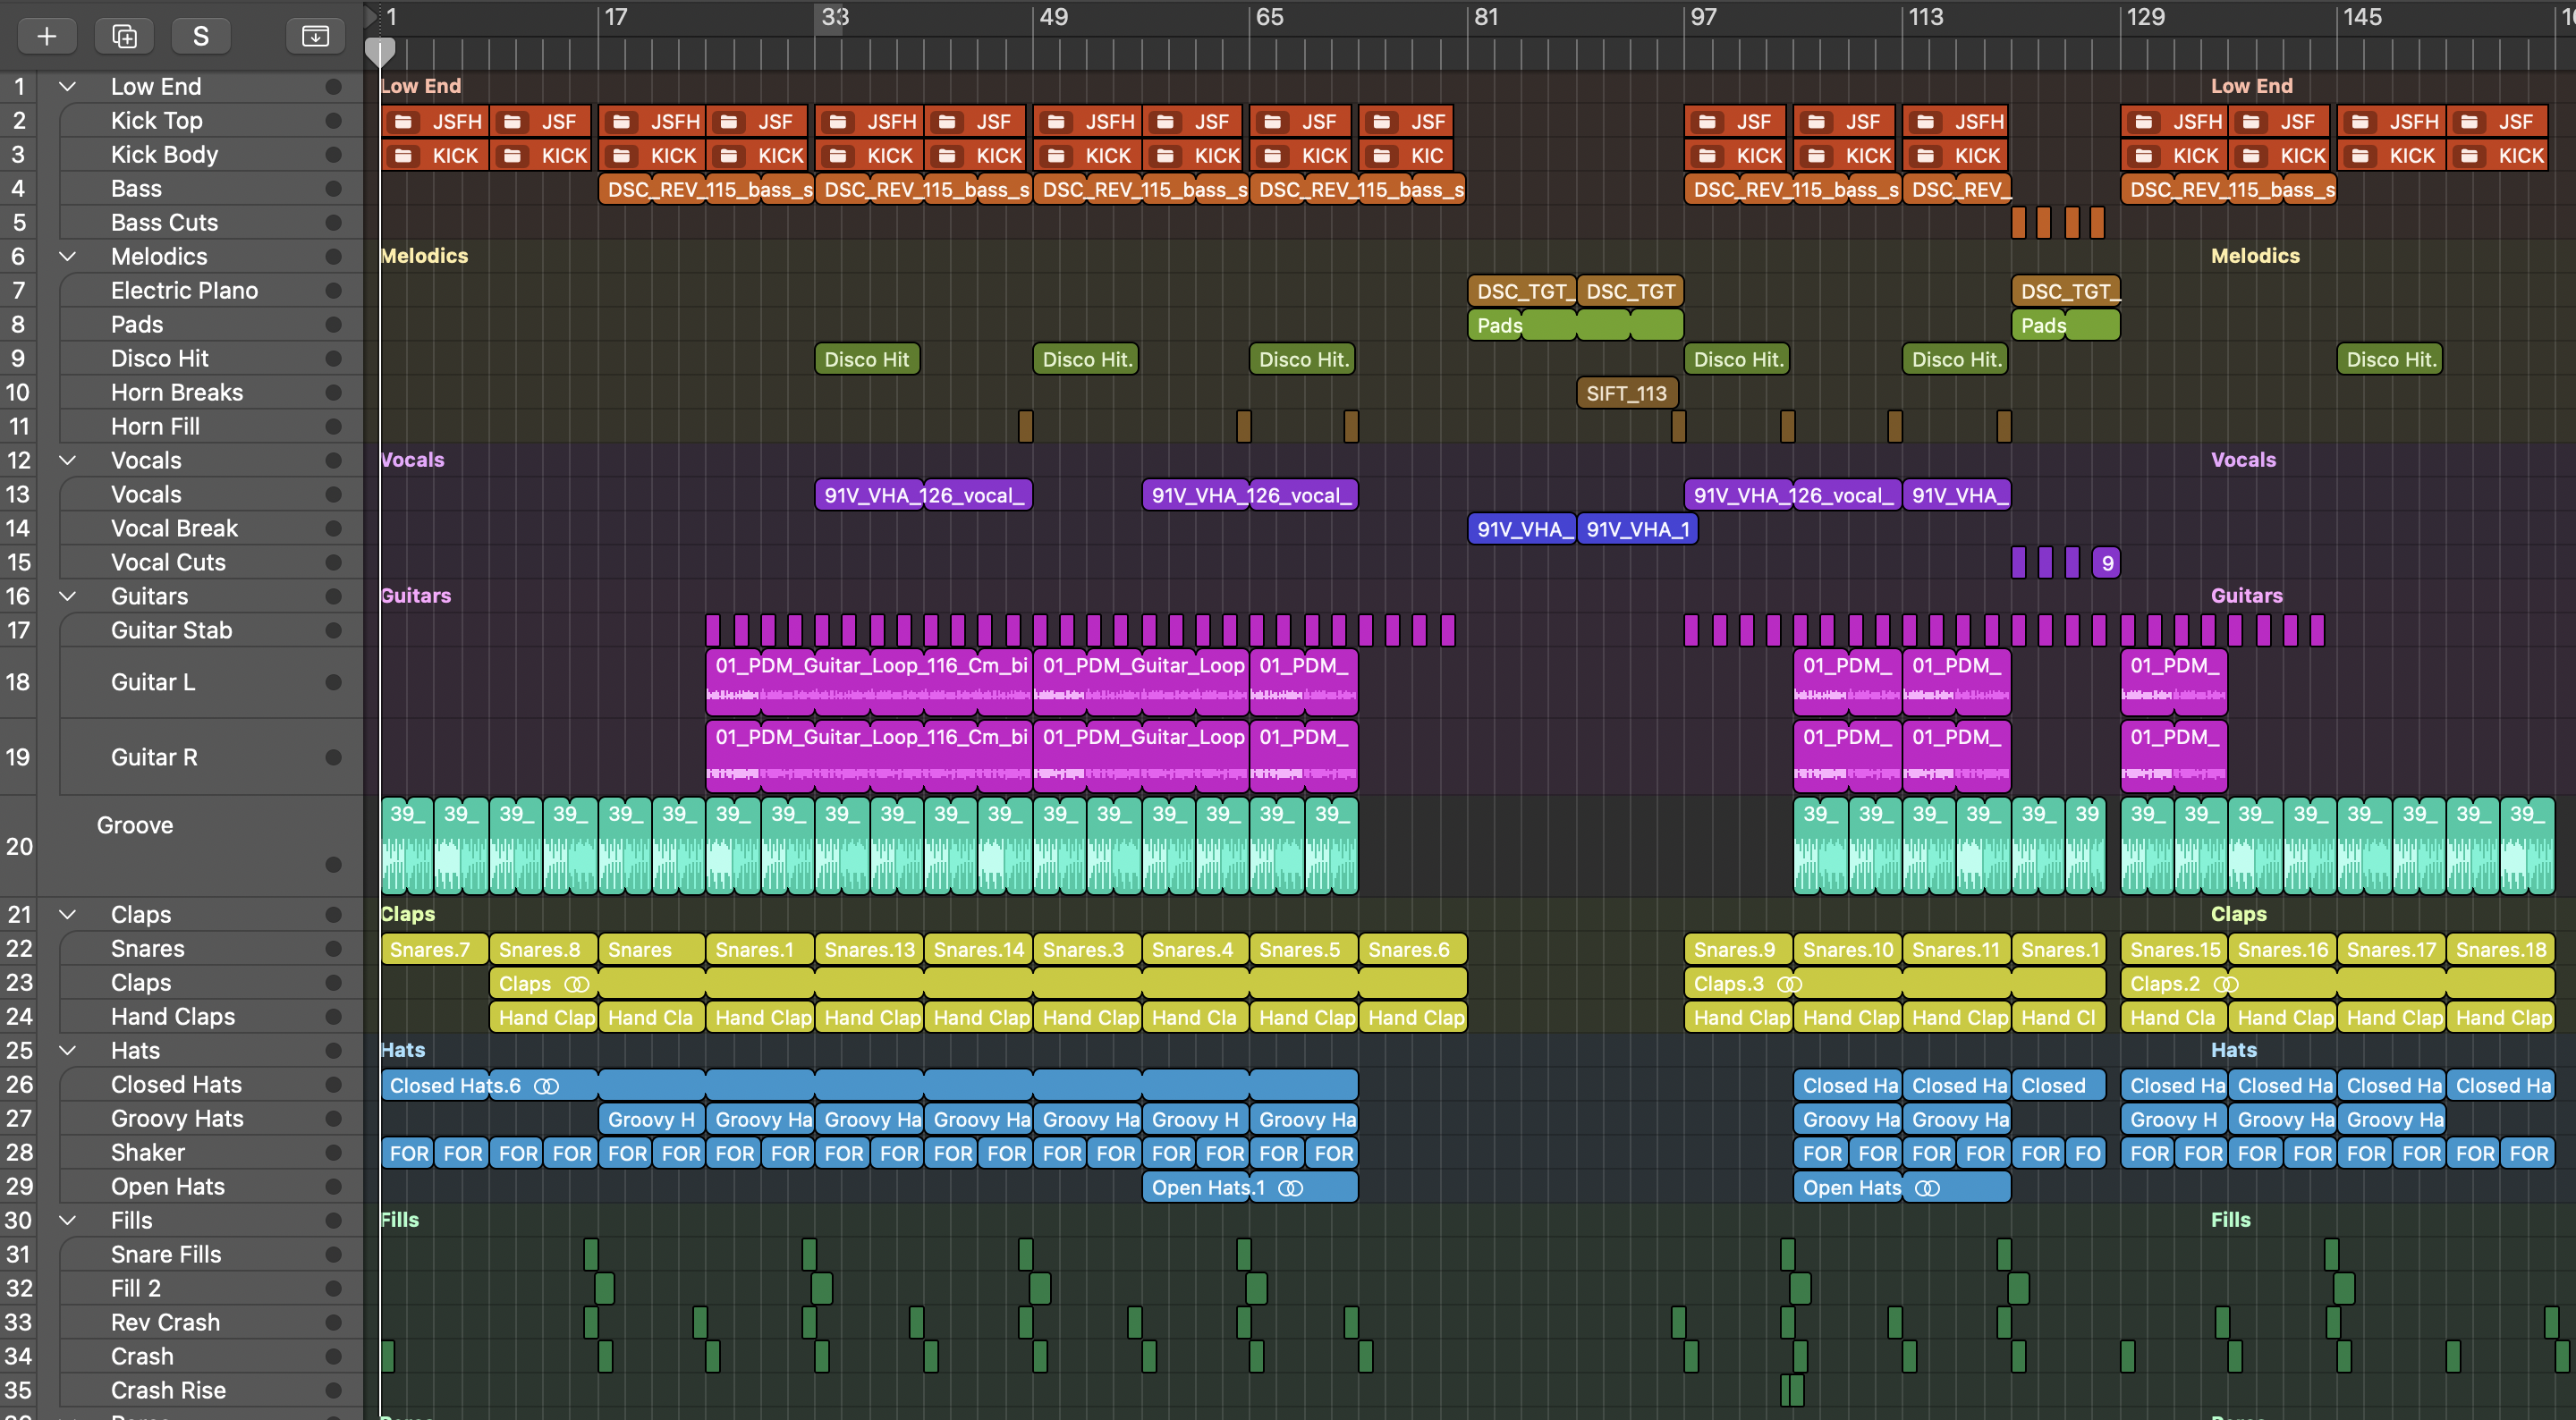This screenshot has width=2576, height=1420.
Task: Click the catch playhead window icon
Action: [315, 36]
